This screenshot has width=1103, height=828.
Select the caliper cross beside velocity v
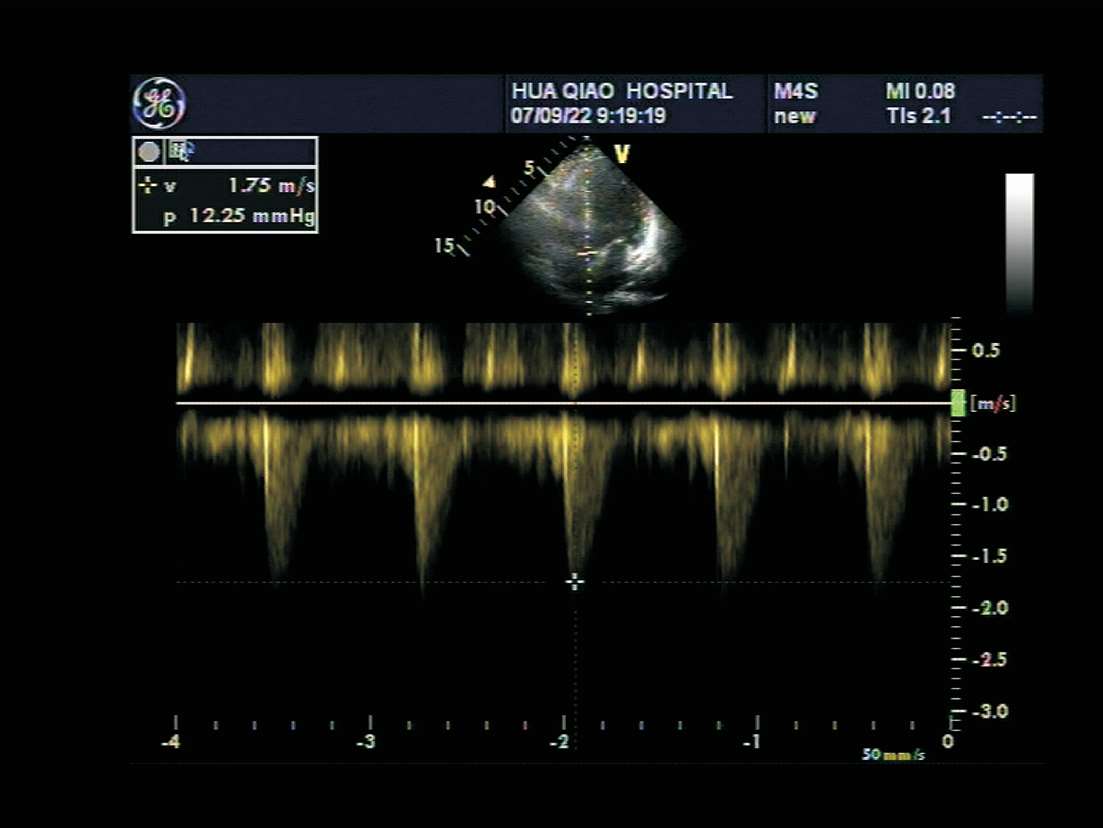147,186
